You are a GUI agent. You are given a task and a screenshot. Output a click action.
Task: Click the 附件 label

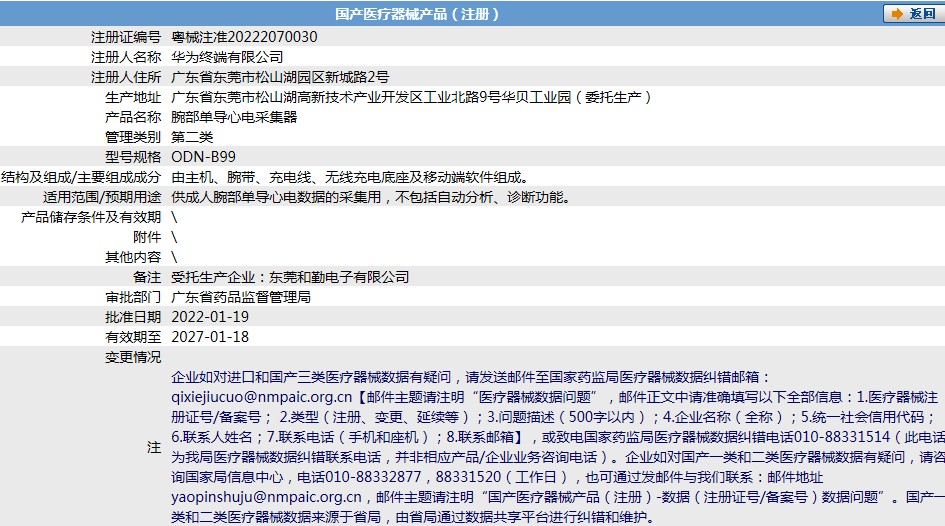coord(147,237)
